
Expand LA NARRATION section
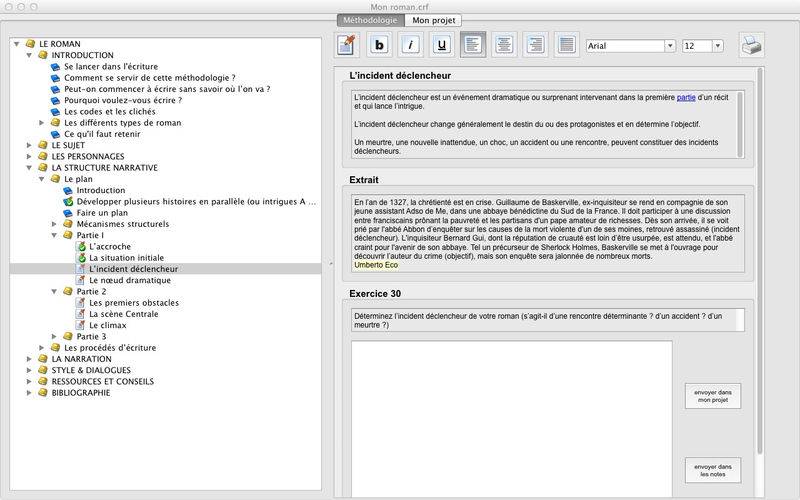pyautogui.click(x=30, y=359)
